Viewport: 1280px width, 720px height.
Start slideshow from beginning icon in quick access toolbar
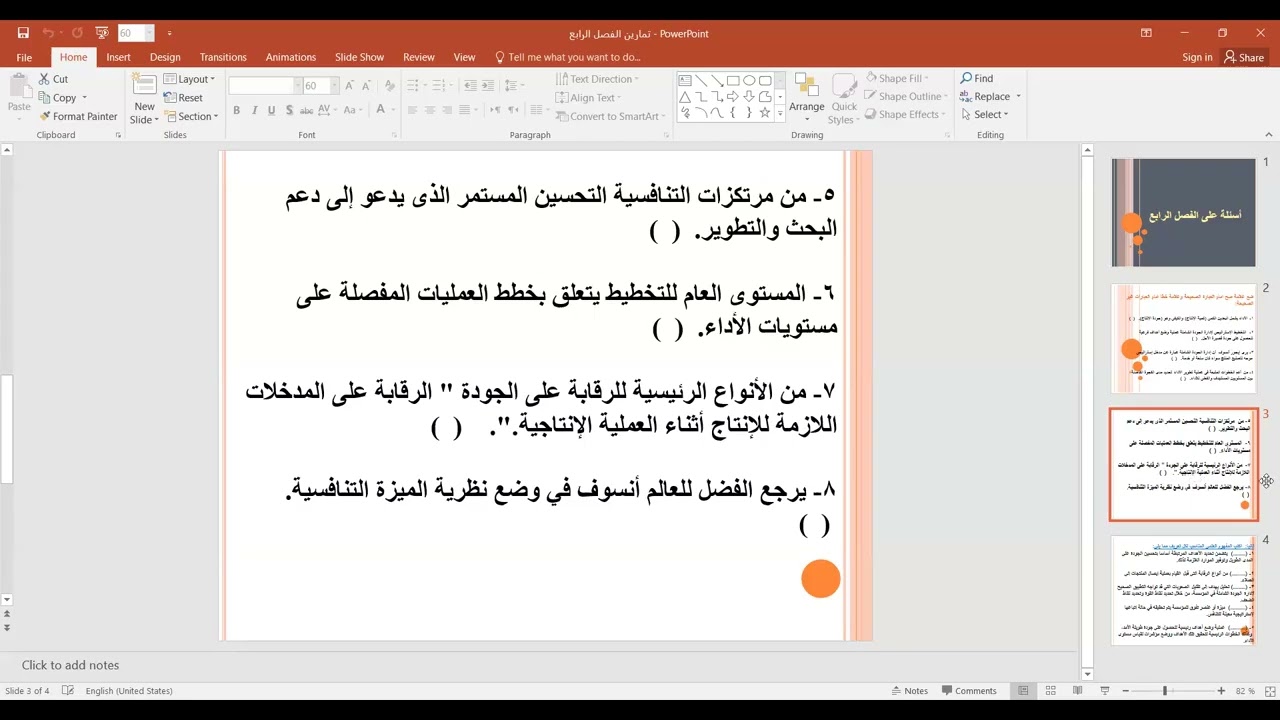(102, 33)
